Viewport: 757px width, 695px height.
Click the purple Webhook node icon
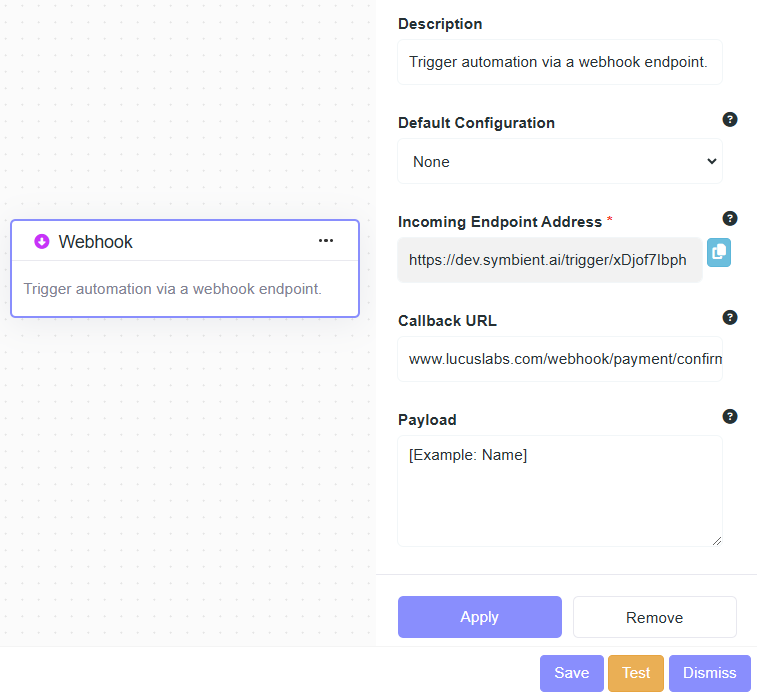pyautogui.click(x=42, y=241)
